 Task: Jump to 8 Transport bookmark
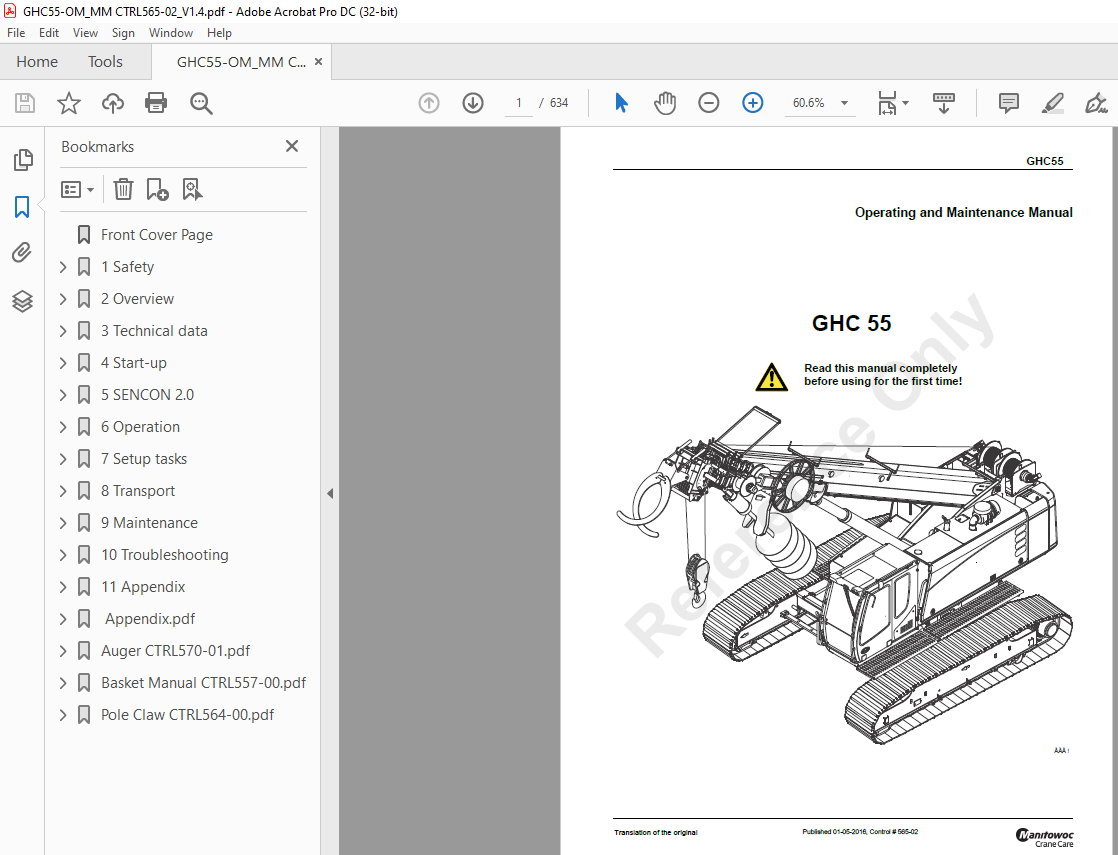(138, 491)
